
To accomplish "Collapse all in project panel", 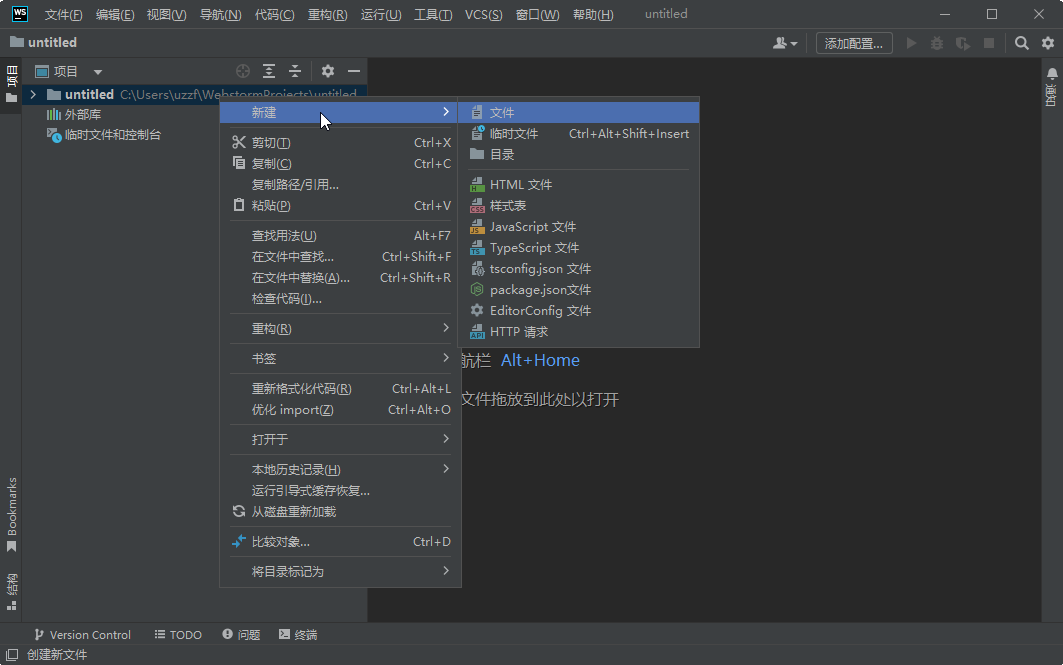I will click(x=295, y=71).
